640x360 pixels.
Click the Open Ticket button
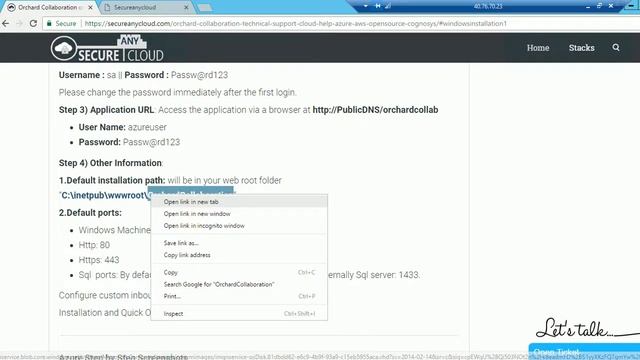point(584,351)
